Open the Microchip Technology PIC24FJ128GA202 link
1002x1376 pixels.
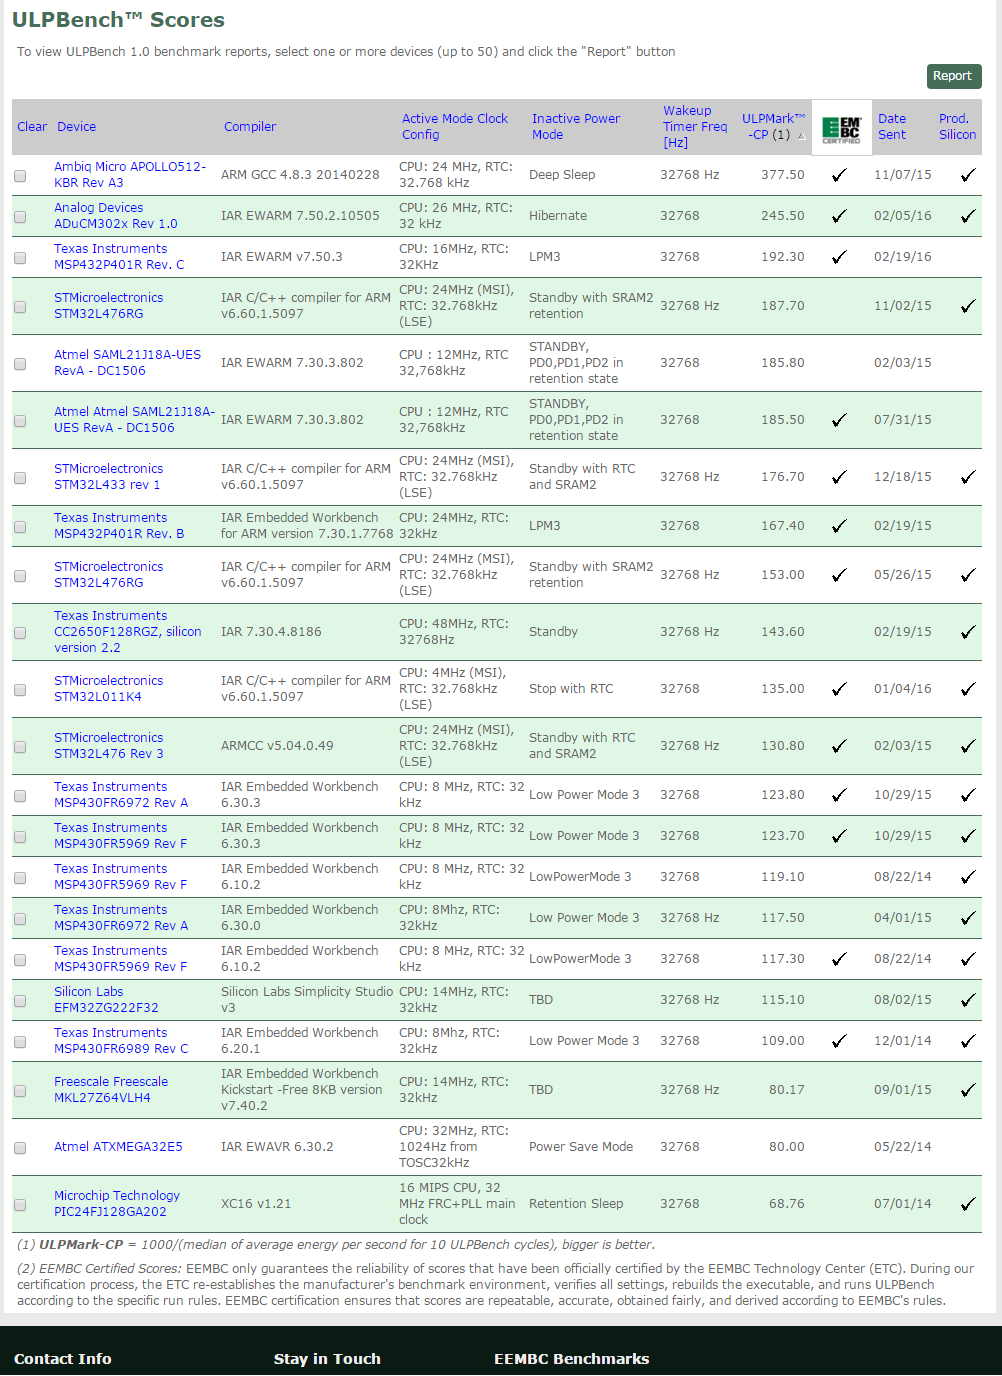[117, 1204]
